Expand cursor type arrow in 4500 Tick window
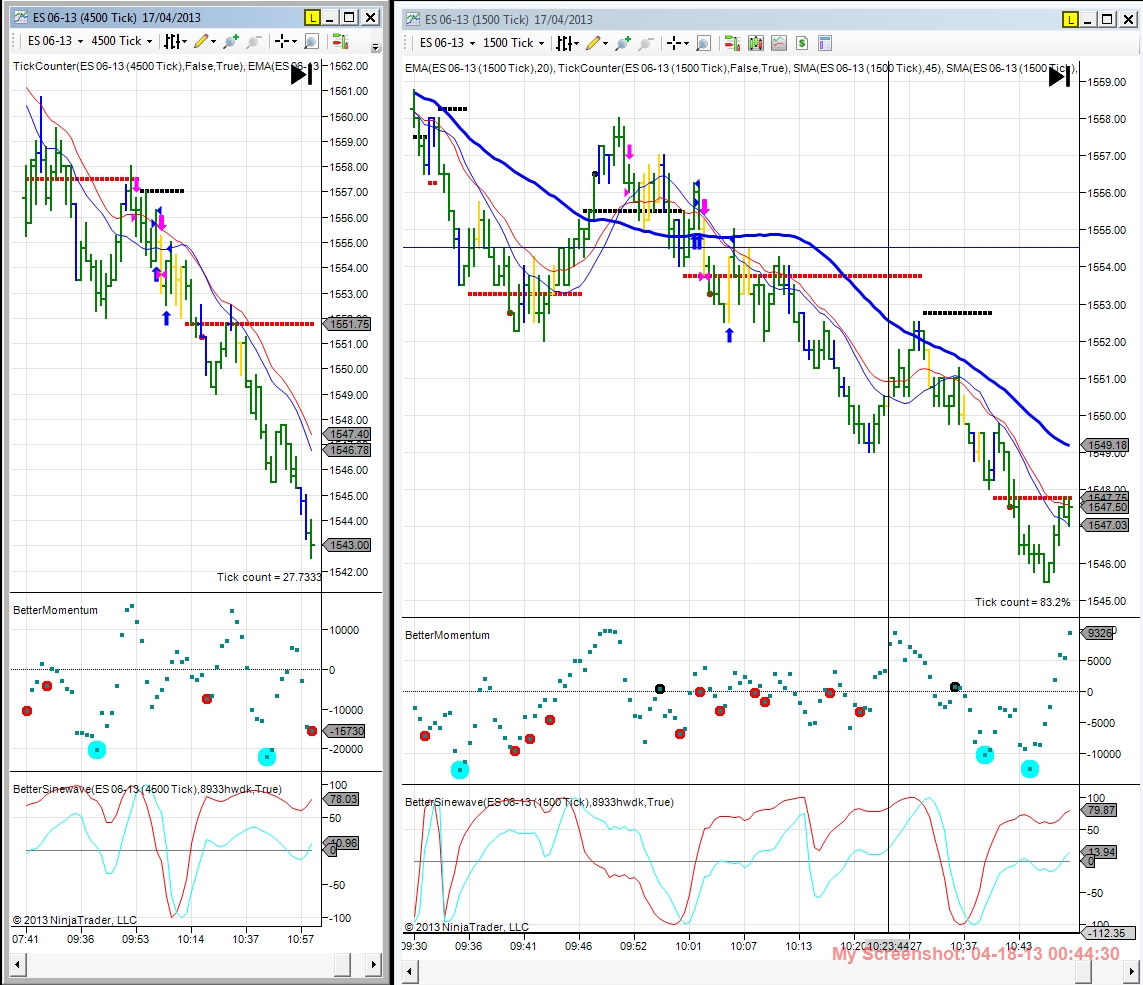Viewport: 1143px width, 985px height. (294, 42)
